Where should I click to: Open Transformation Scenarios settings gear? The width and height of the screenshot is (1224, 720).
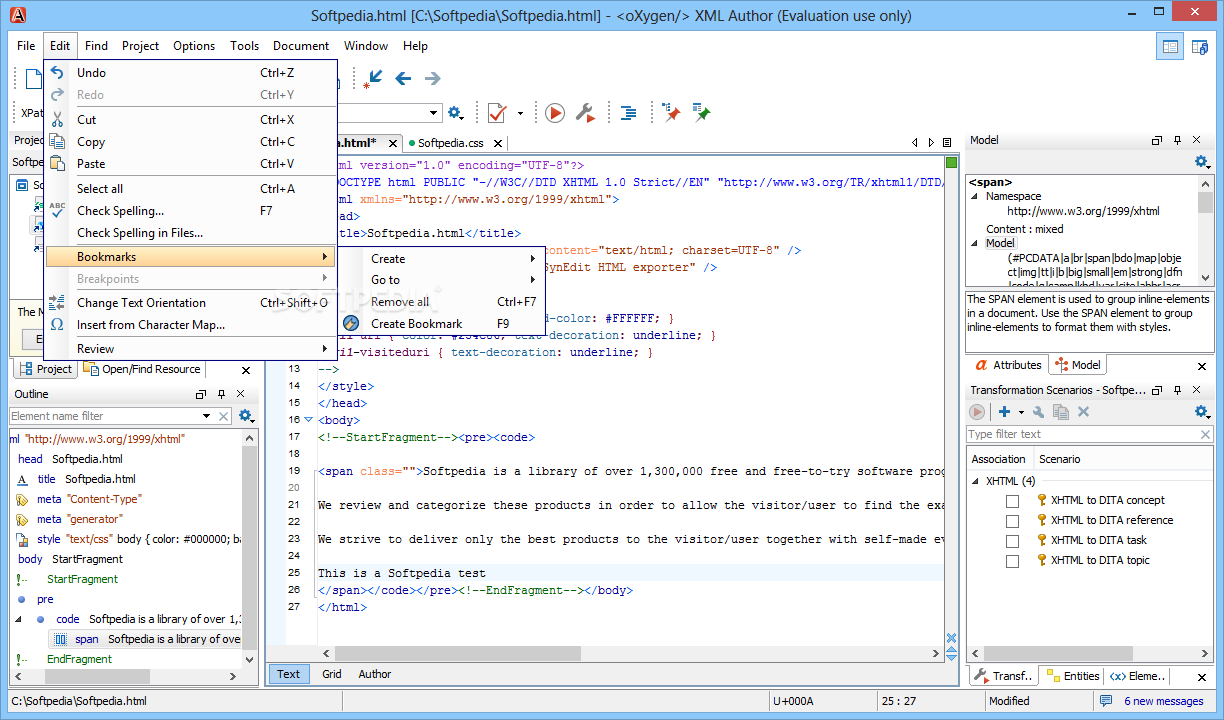point(1202,412)
